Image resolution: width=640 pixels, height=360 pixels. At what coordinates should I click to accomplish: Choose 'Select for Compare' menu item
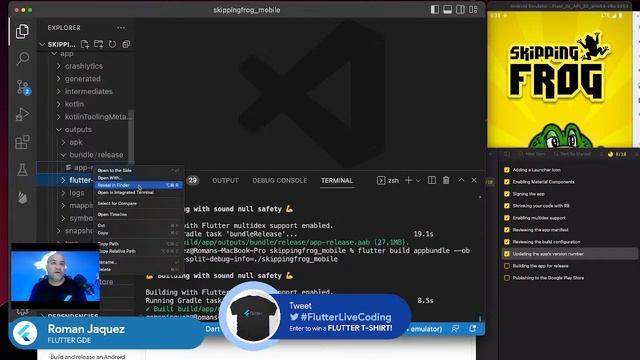tap(139, 203)
